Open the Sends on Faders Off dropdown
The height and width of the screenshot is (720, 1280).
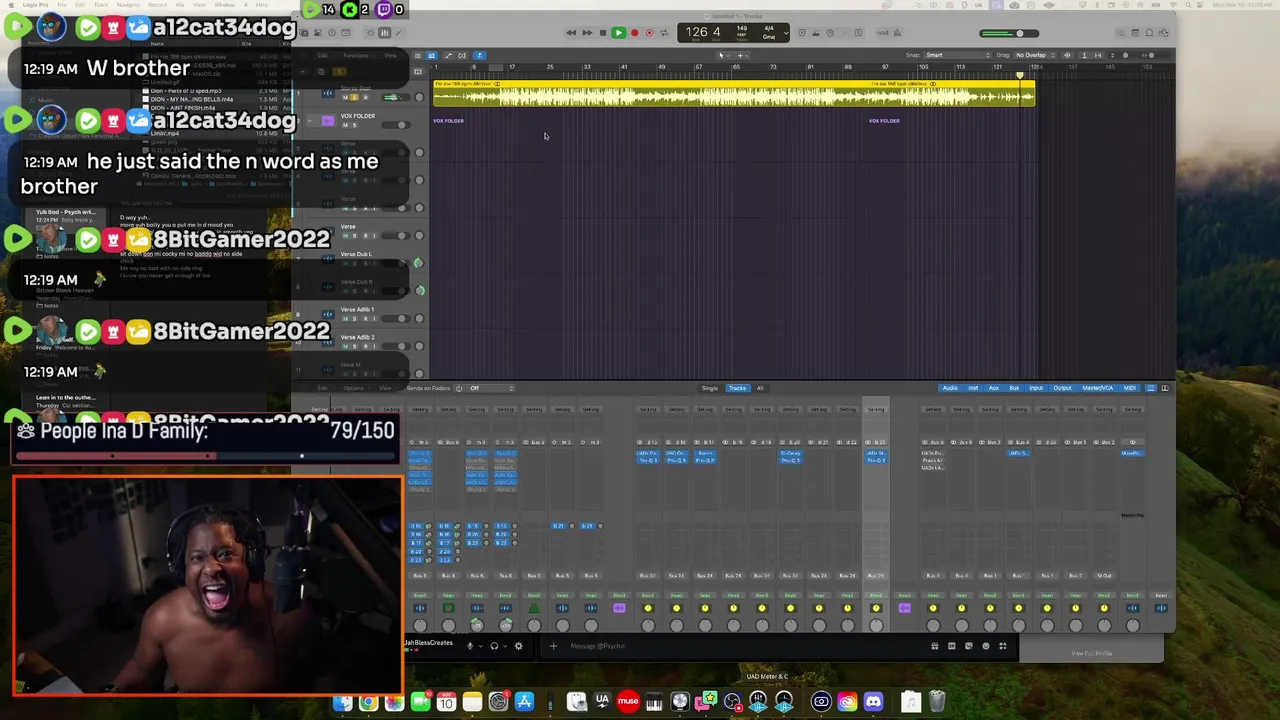click(x=492, y=388)
